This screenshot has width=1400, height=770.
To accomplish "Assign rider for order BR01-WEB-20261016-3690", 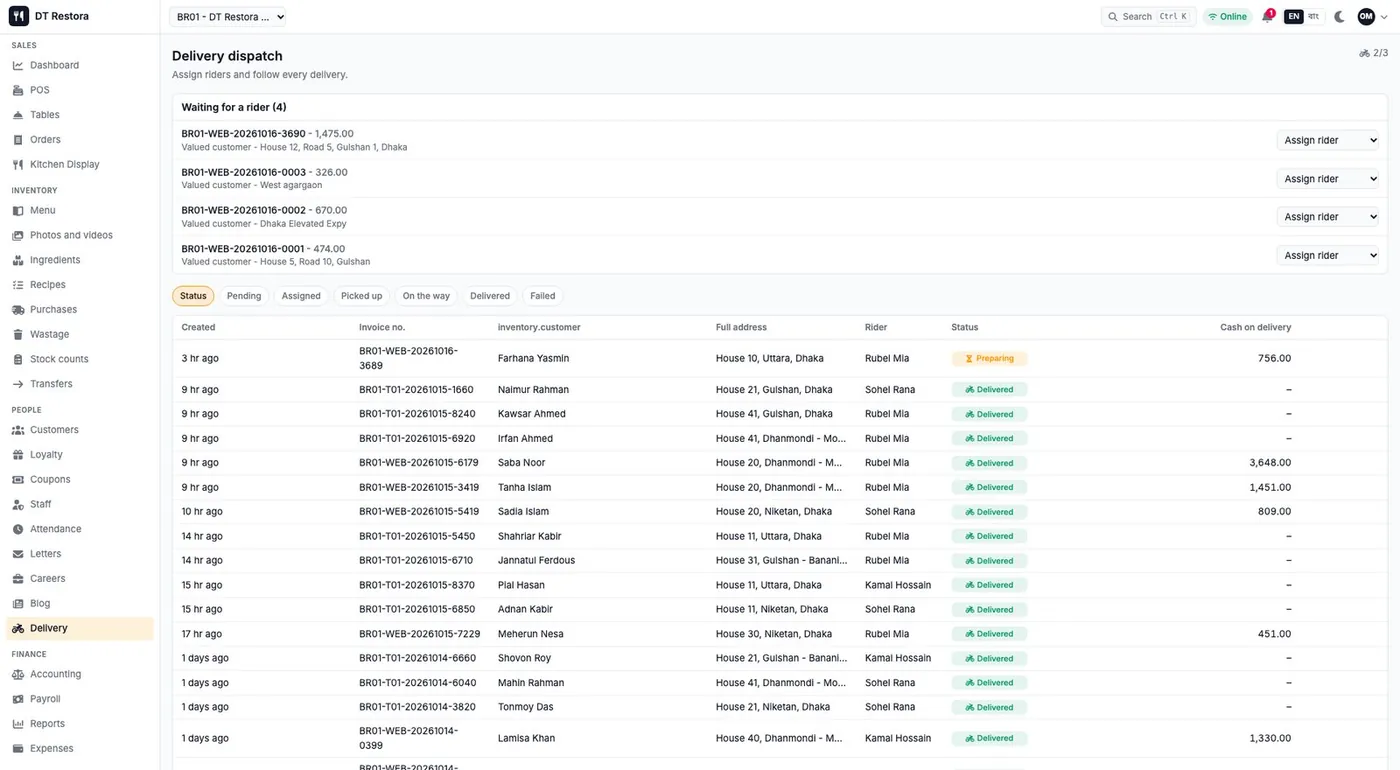I will click(x=1328, y=140).
